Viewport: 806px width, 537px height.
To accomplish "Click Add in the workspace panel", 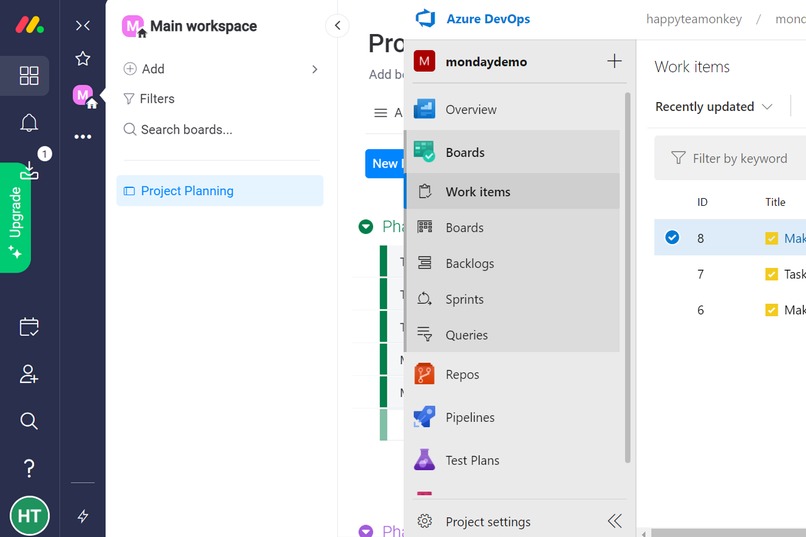I will click(x=144, y=69).
